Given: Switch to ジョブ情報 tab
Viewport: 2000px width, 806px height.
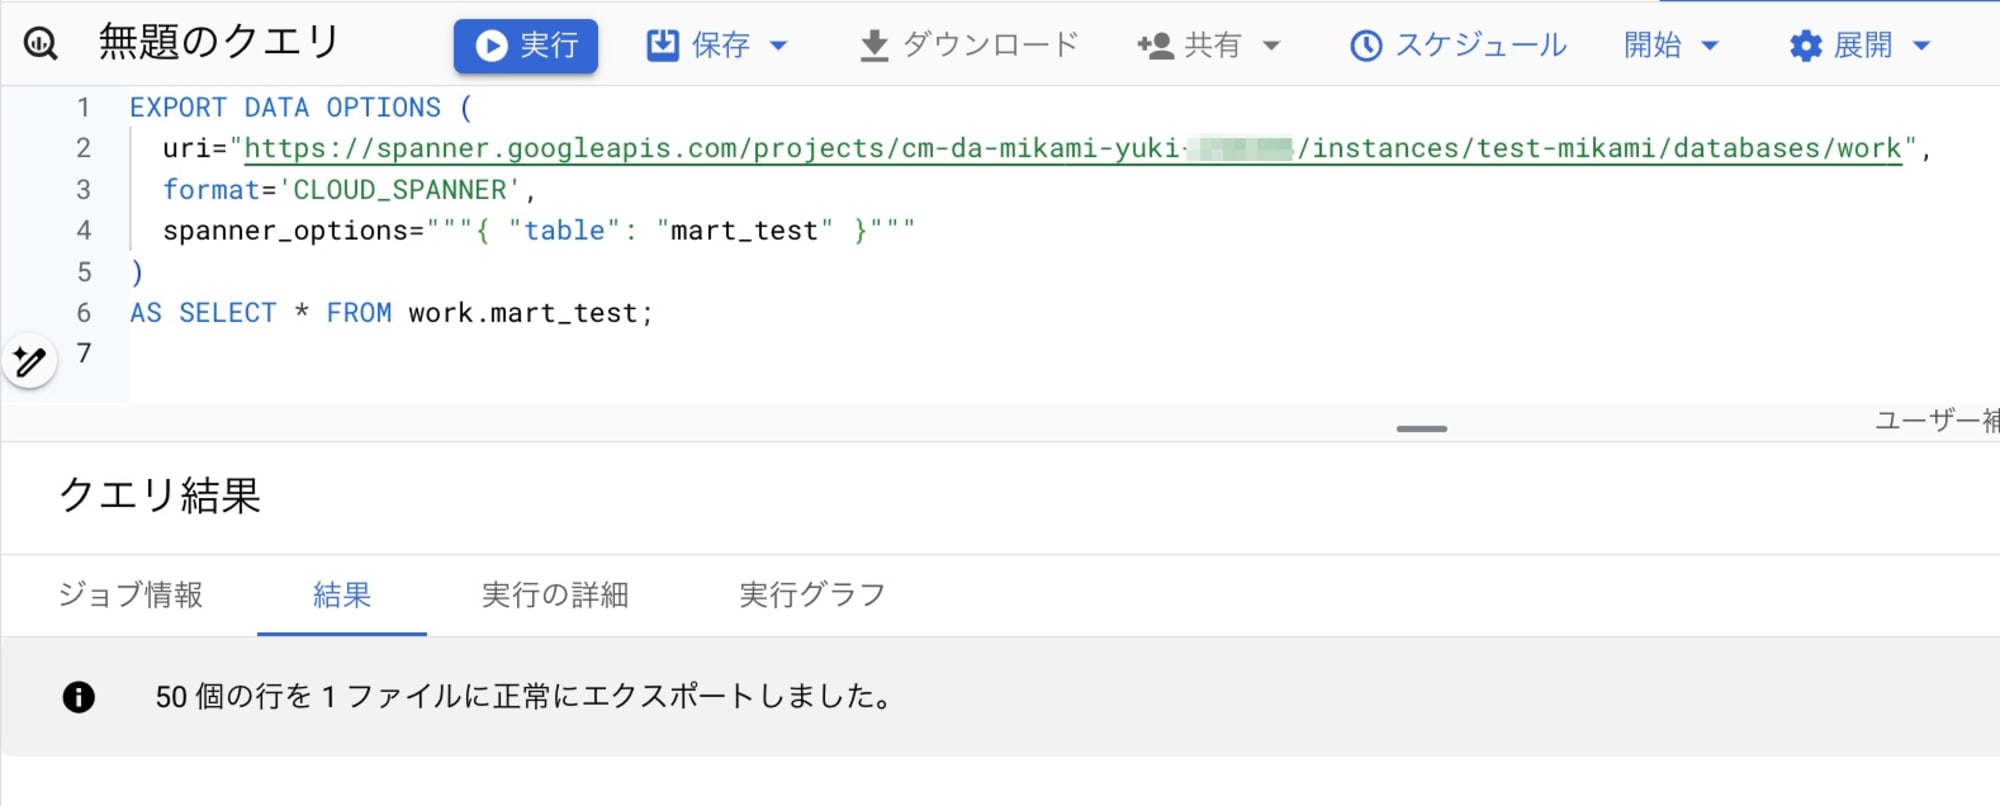Looking at the screenshot, I should pos(130,595).
